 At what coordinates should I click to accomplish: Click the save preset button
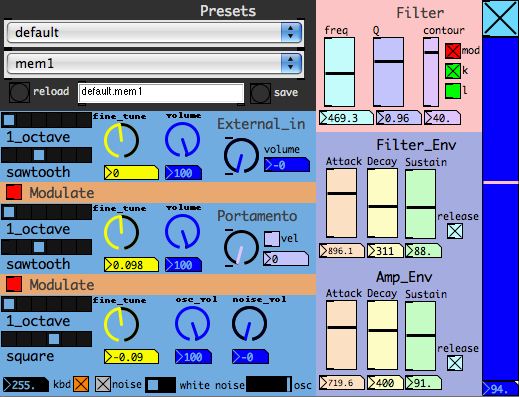pyautogui.click(x=260, y=93)
